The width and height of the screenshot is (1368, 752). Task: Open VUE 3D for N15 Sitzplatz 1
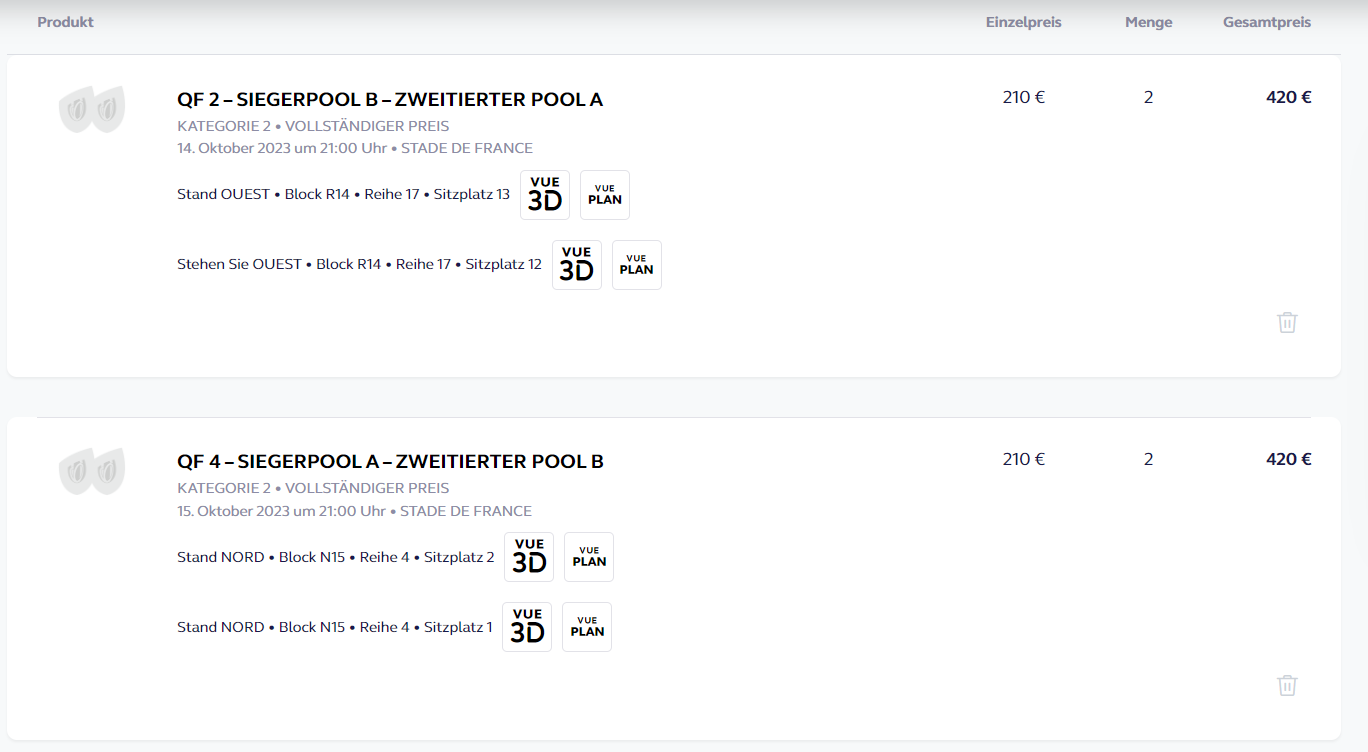pyautogui.click(x=527, y=627)
